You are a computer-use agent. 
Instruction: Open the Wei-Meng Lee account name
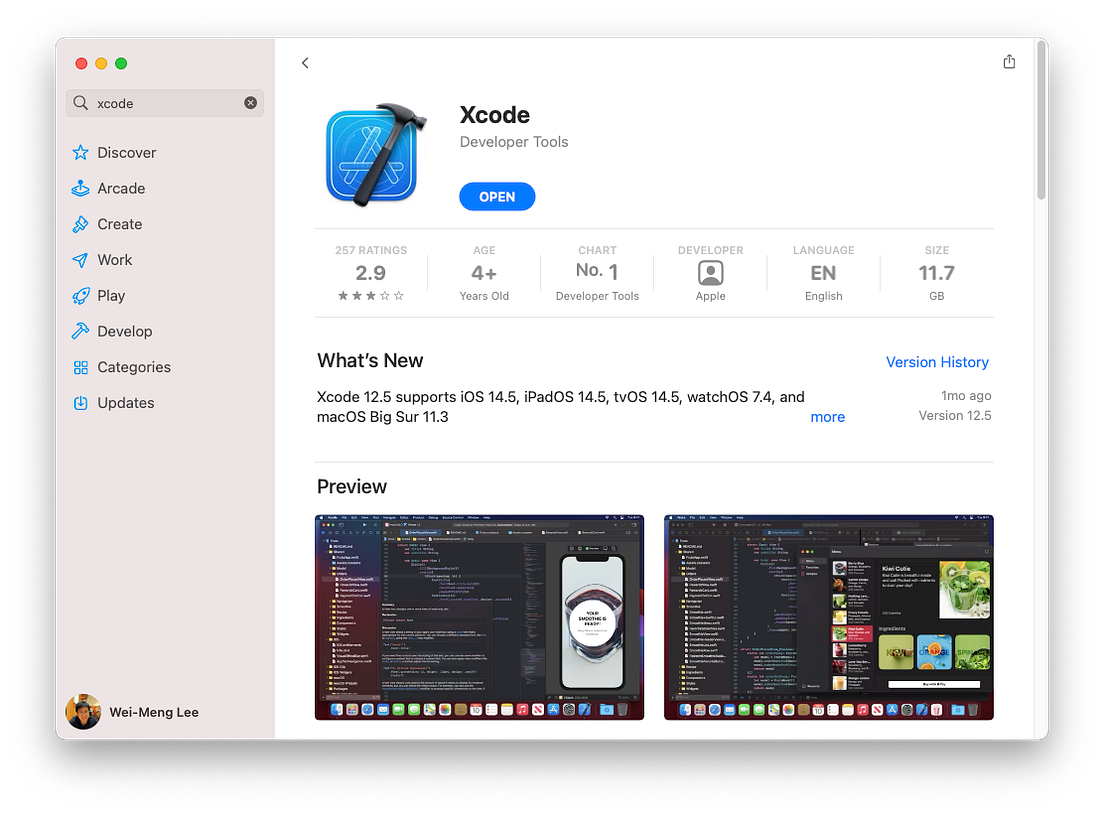coord(154,712)
